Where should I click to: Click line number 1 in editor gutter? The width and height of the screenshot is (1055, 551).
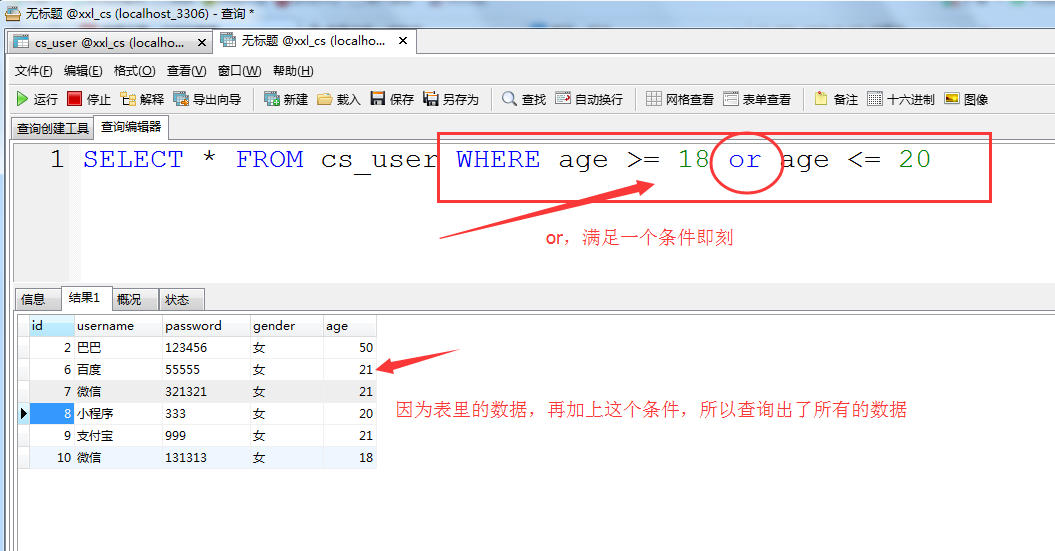[57, 159]
